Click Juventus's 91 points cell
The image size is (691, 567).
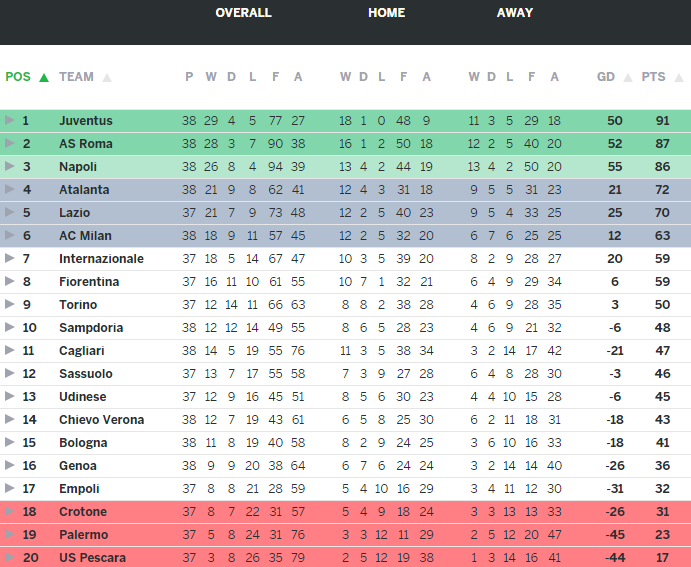(662, 121)
